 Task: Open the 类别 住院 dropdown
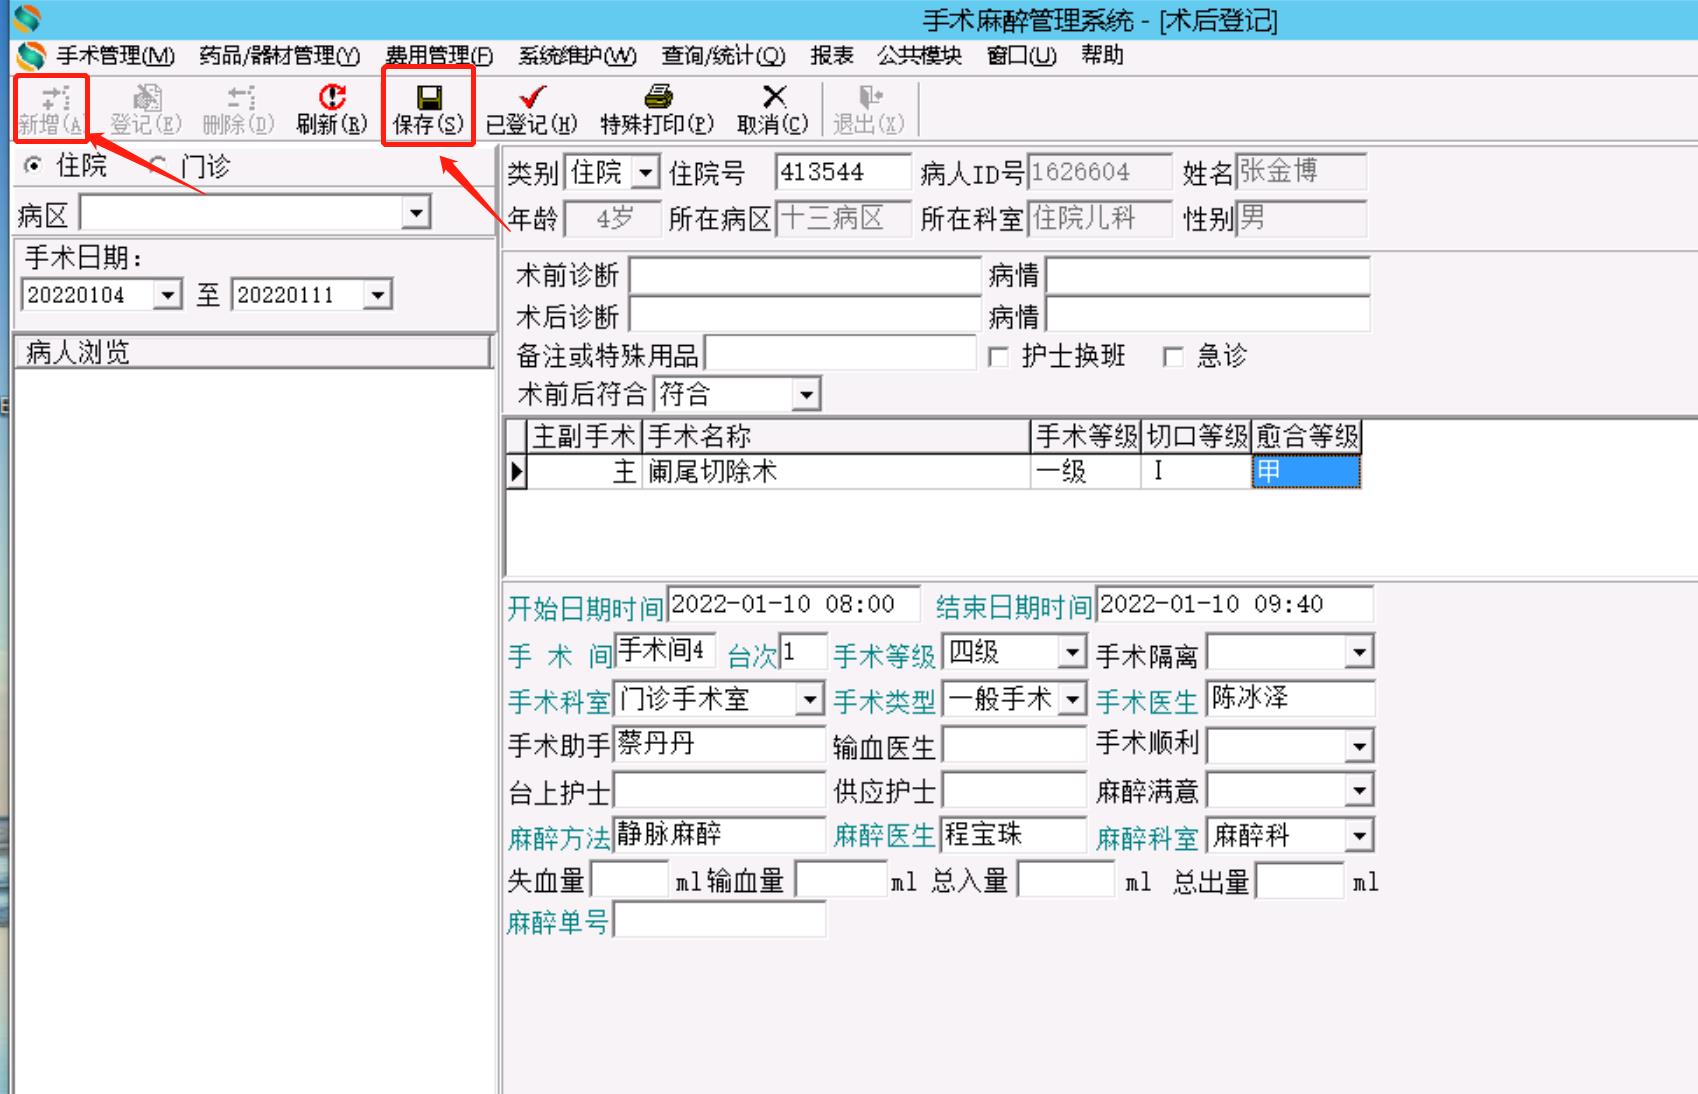pos(647,173)
